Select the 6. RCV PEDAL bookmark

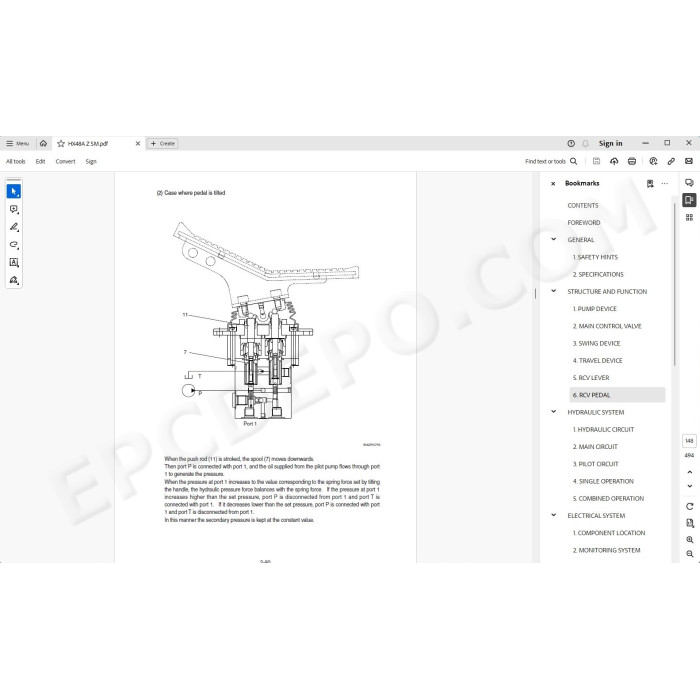[x=617, y=395]
